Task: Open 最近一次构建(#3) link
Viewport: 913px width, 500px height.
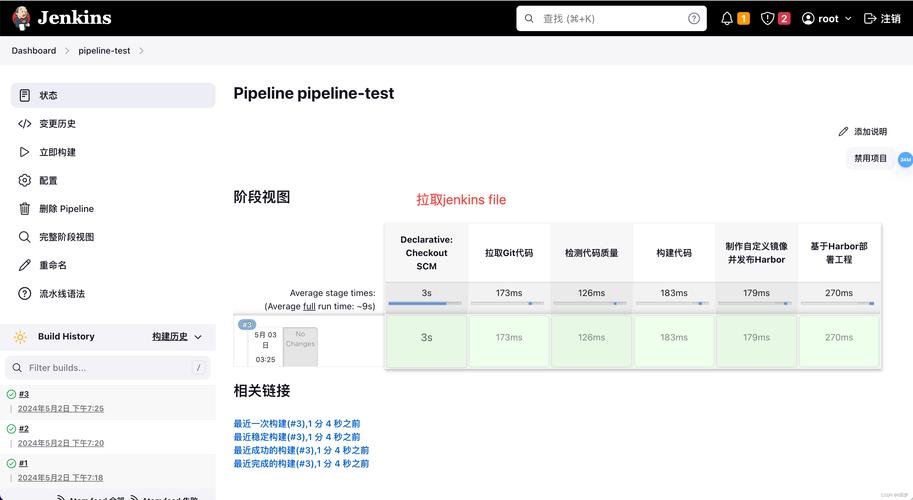Action: click(297, 424)
